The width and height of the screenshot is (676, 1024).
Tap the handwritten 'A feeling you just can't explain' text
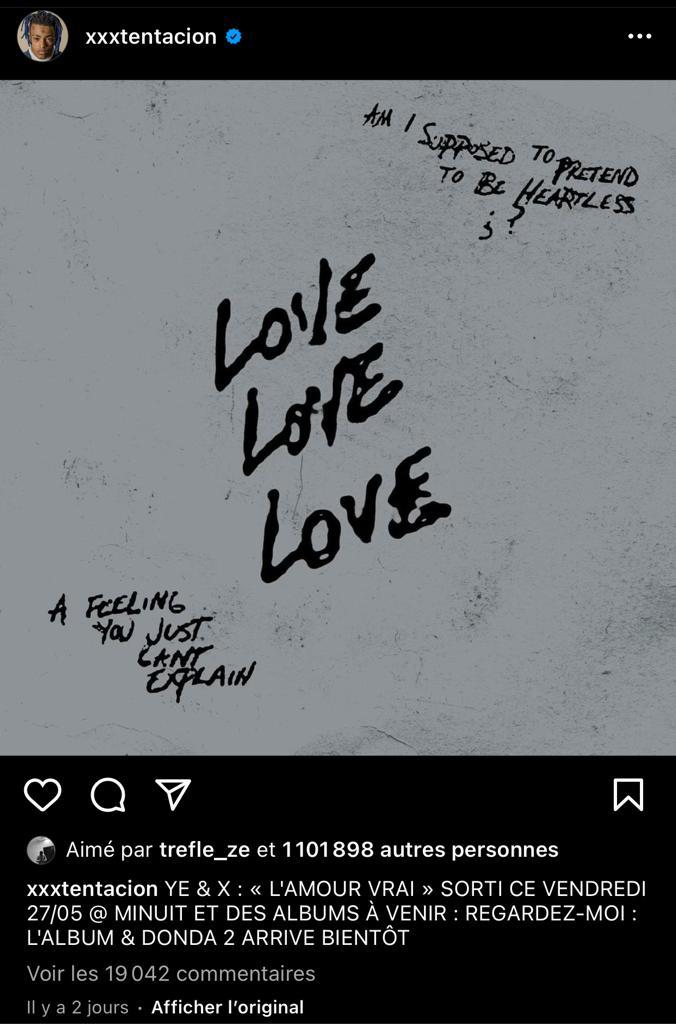(x=152, y=645)
